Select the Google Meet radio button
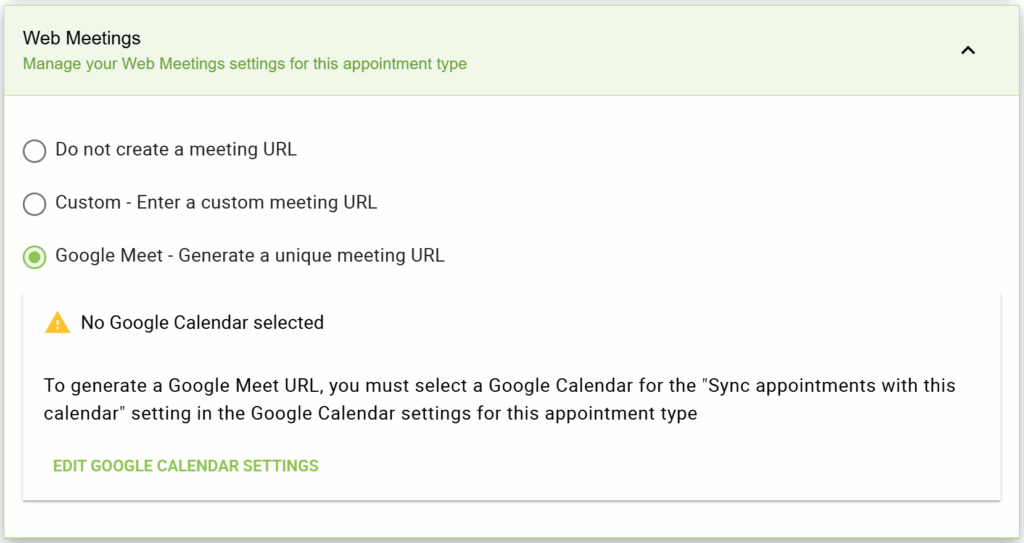 point(35,257)
